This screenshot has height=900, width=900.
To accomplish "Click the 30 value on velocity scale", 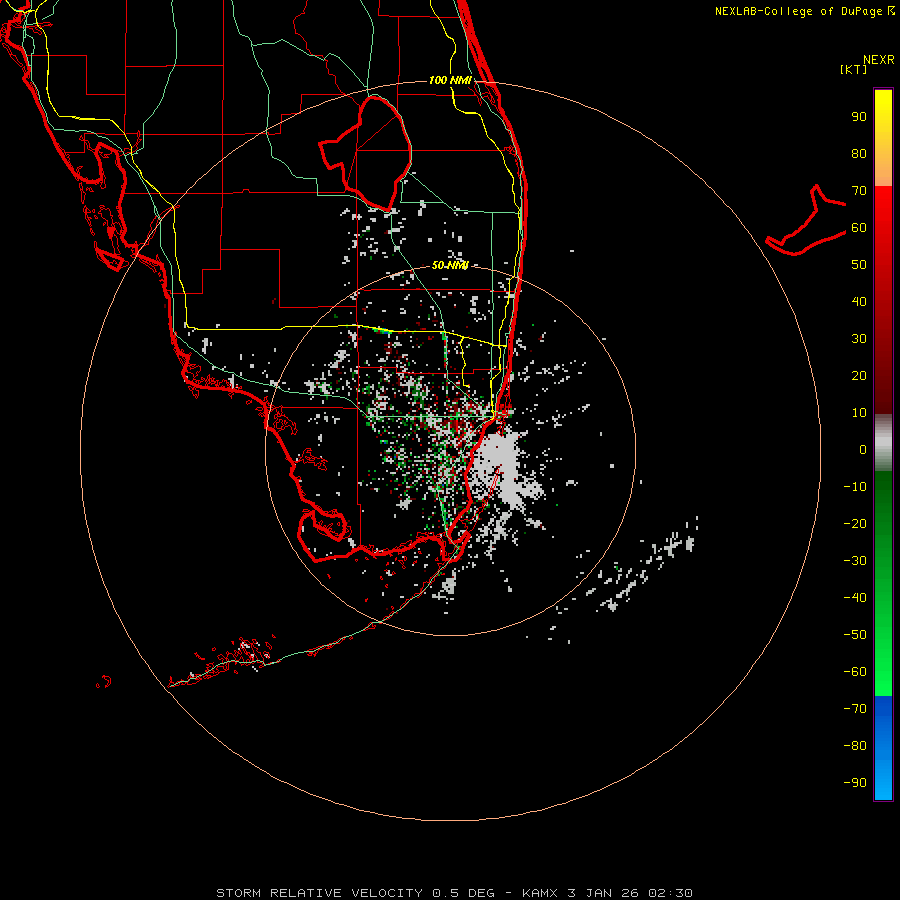I will coord(859,339).
